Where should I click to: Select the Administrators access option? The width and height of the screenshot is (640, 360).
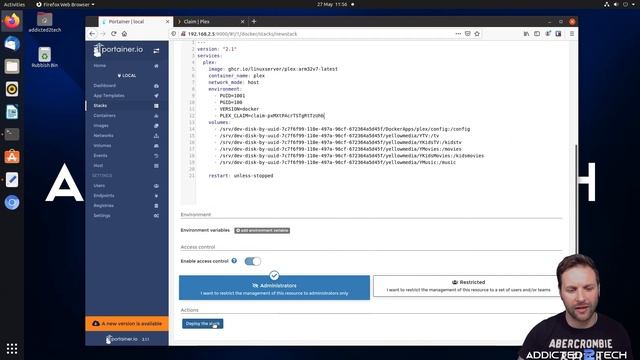pyautogui.click(x=274, y=287)
